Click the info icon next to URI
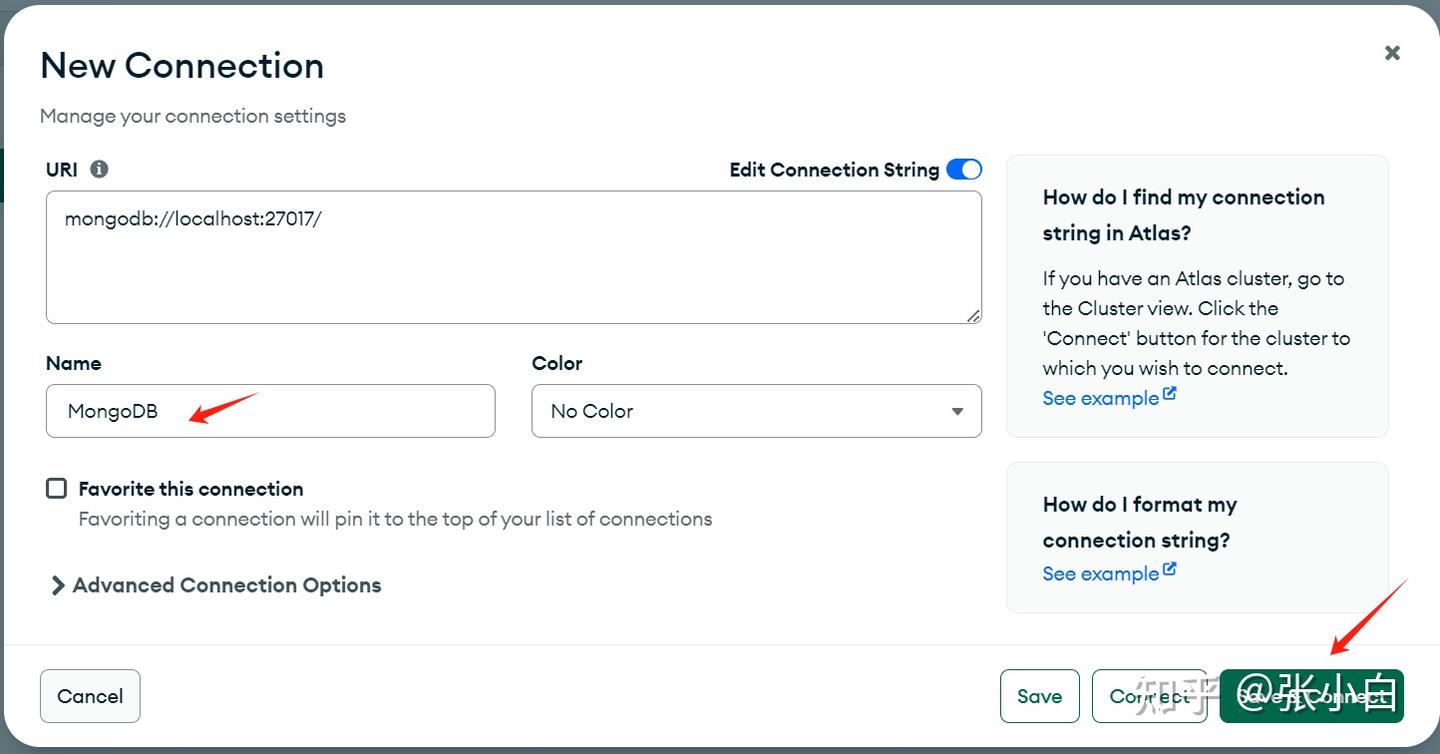The height and width of the screenshot is (754, 1440). [x=99, y=169]
